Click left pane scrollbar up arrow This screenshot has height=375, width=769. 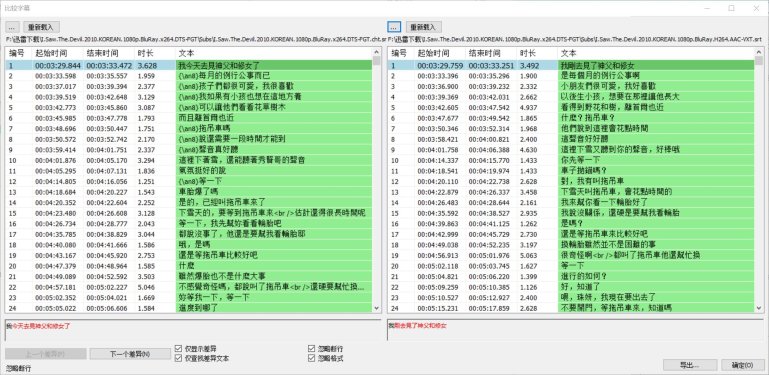coord(377,51)
